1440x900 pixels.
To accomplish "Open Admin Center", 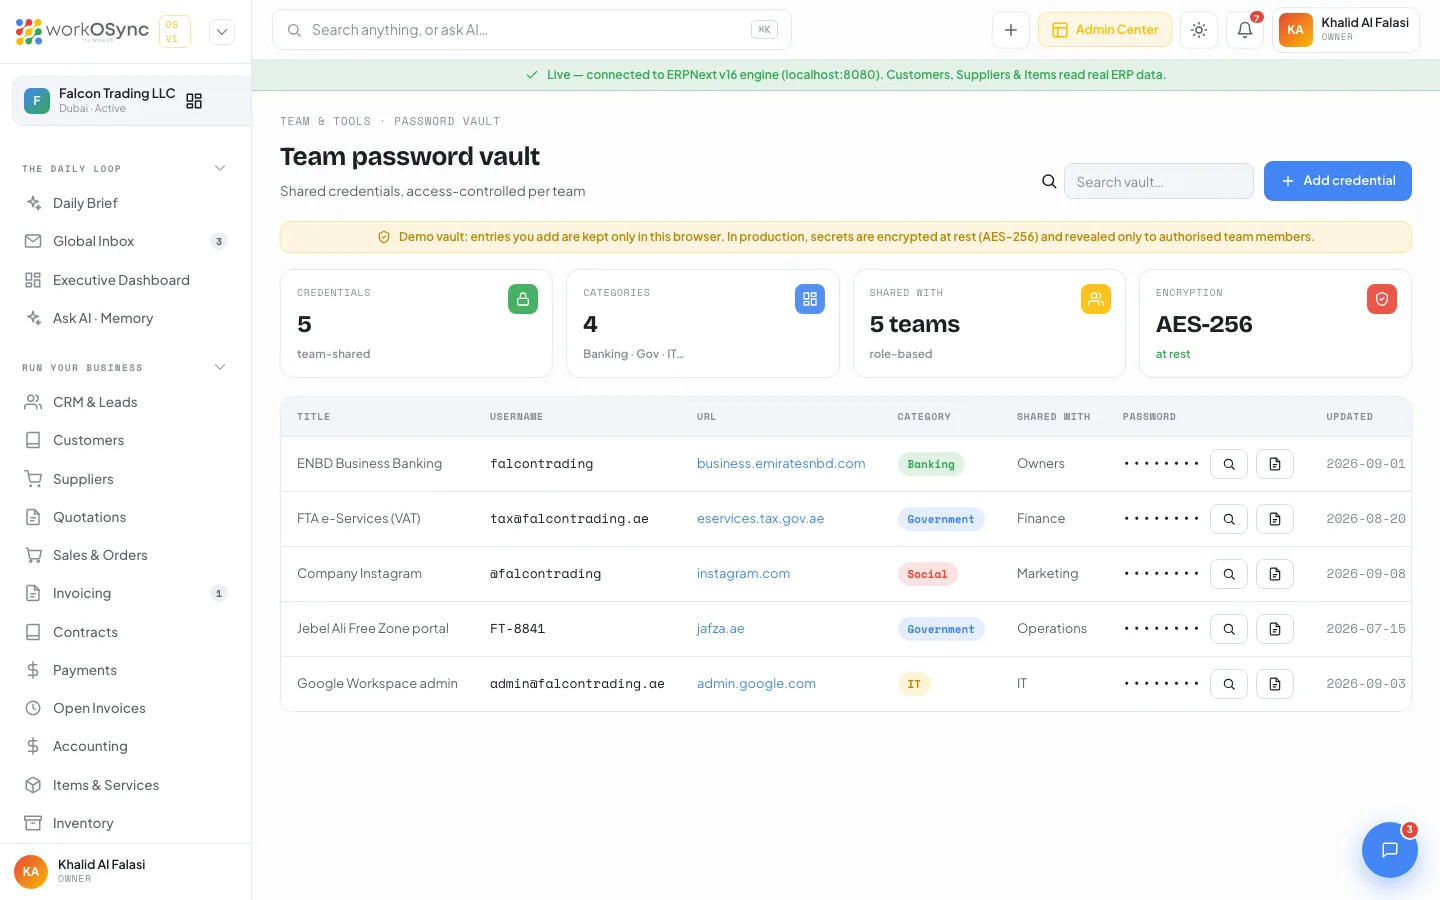I will 1105,30.
